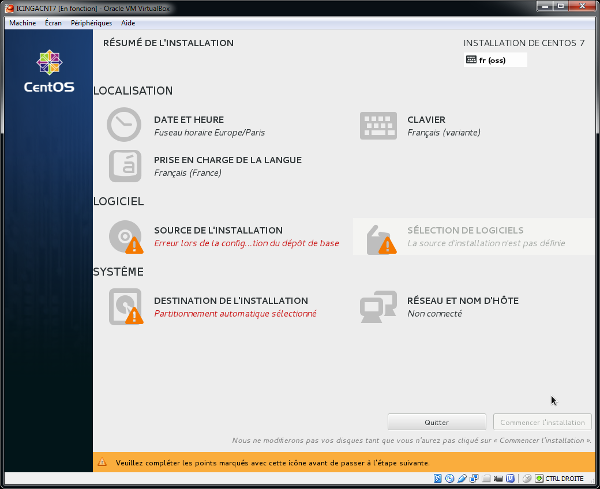Click 'INSTALLATION DE CENTOS 7' title
The image size is (600, 489).
524,43
